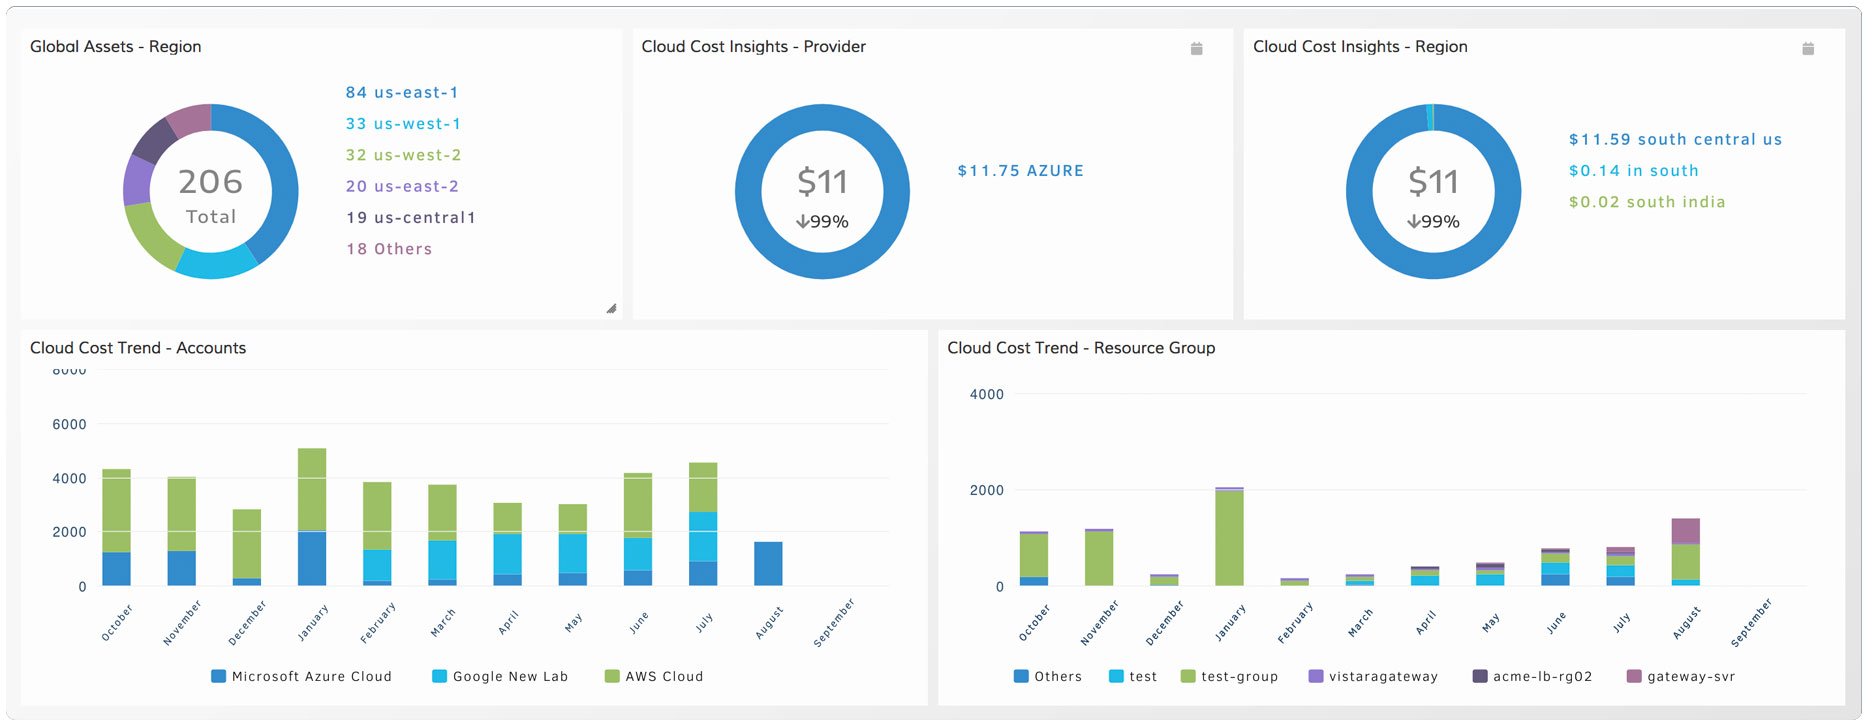Click September axis label in Resource Group chart
Screen dimensions: 1872x724
pos(1751,623)
